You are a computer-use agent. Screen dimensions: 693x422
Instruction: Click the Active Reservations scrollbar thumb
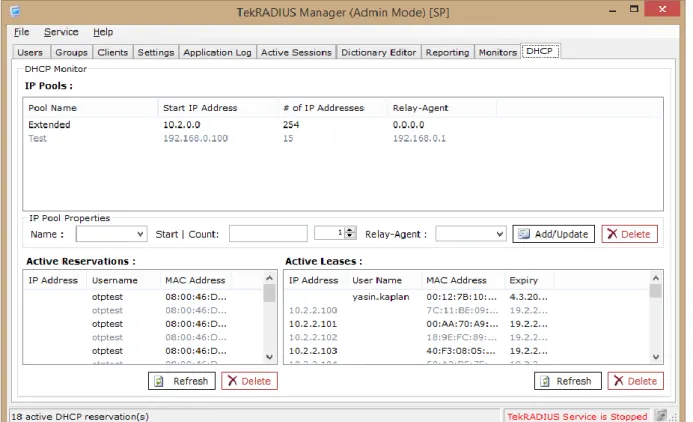tap(269, 293)
